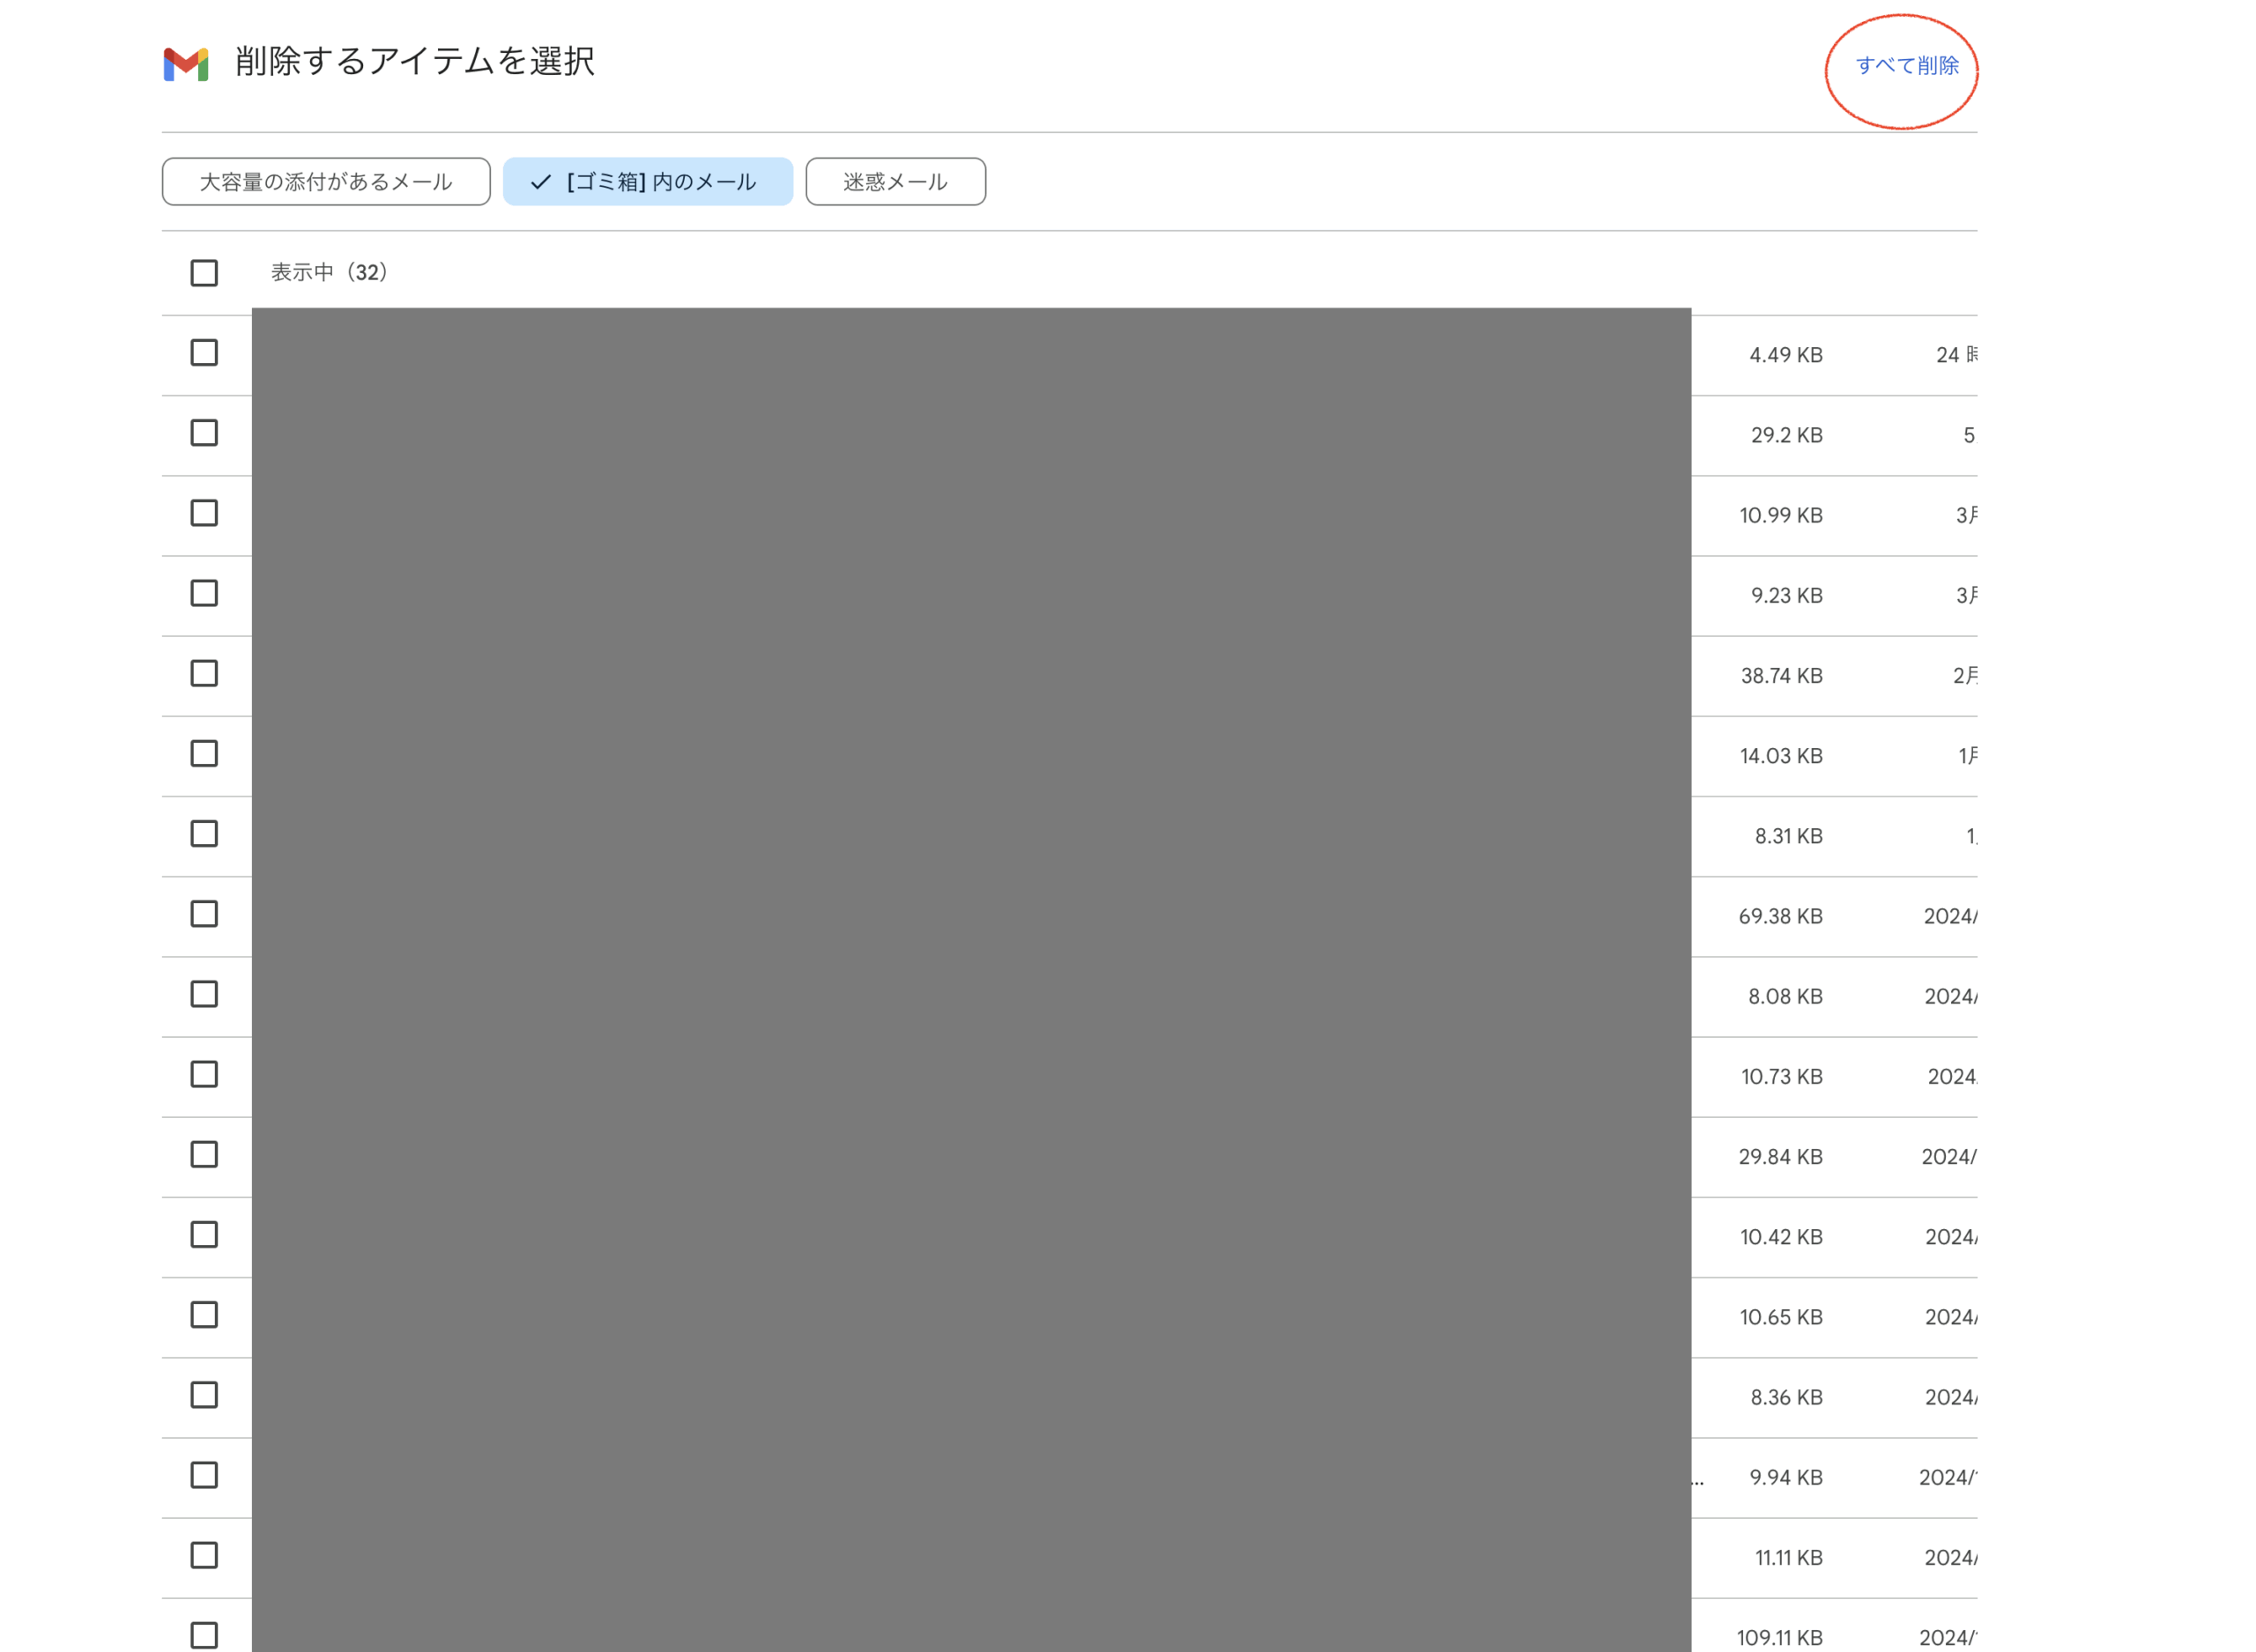Screen dimensions: 2256x1652
Task: Mark the 29.84 KB mail checkbox
Action: tap(204, 1154)
